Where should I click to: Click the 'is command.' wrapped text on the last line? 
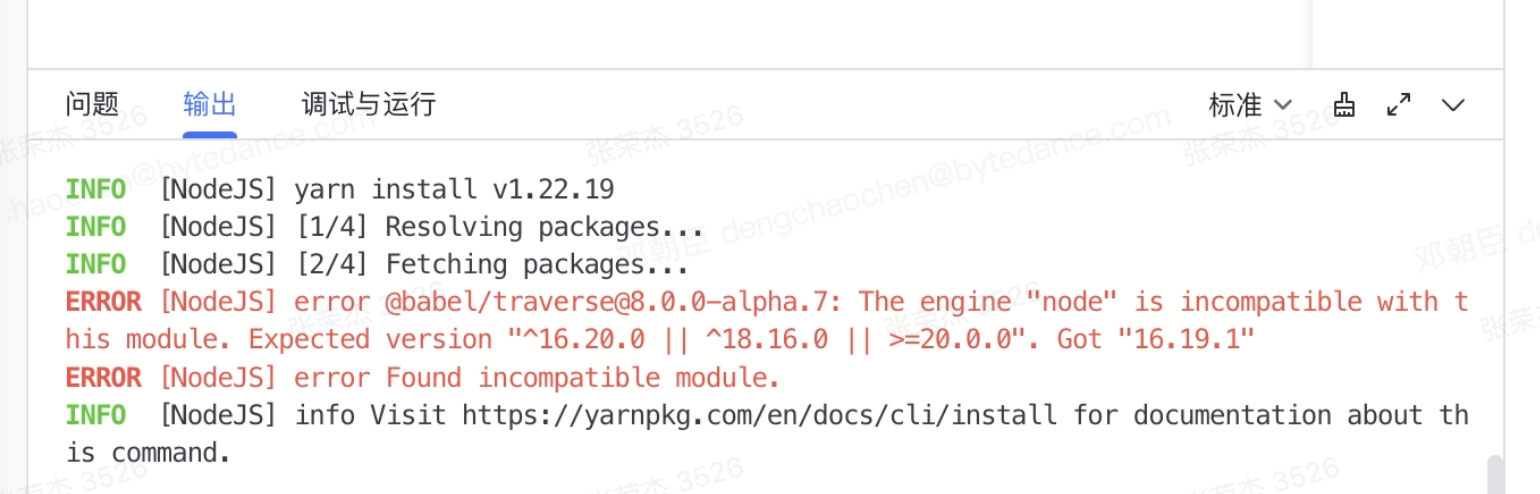point(148,453)
